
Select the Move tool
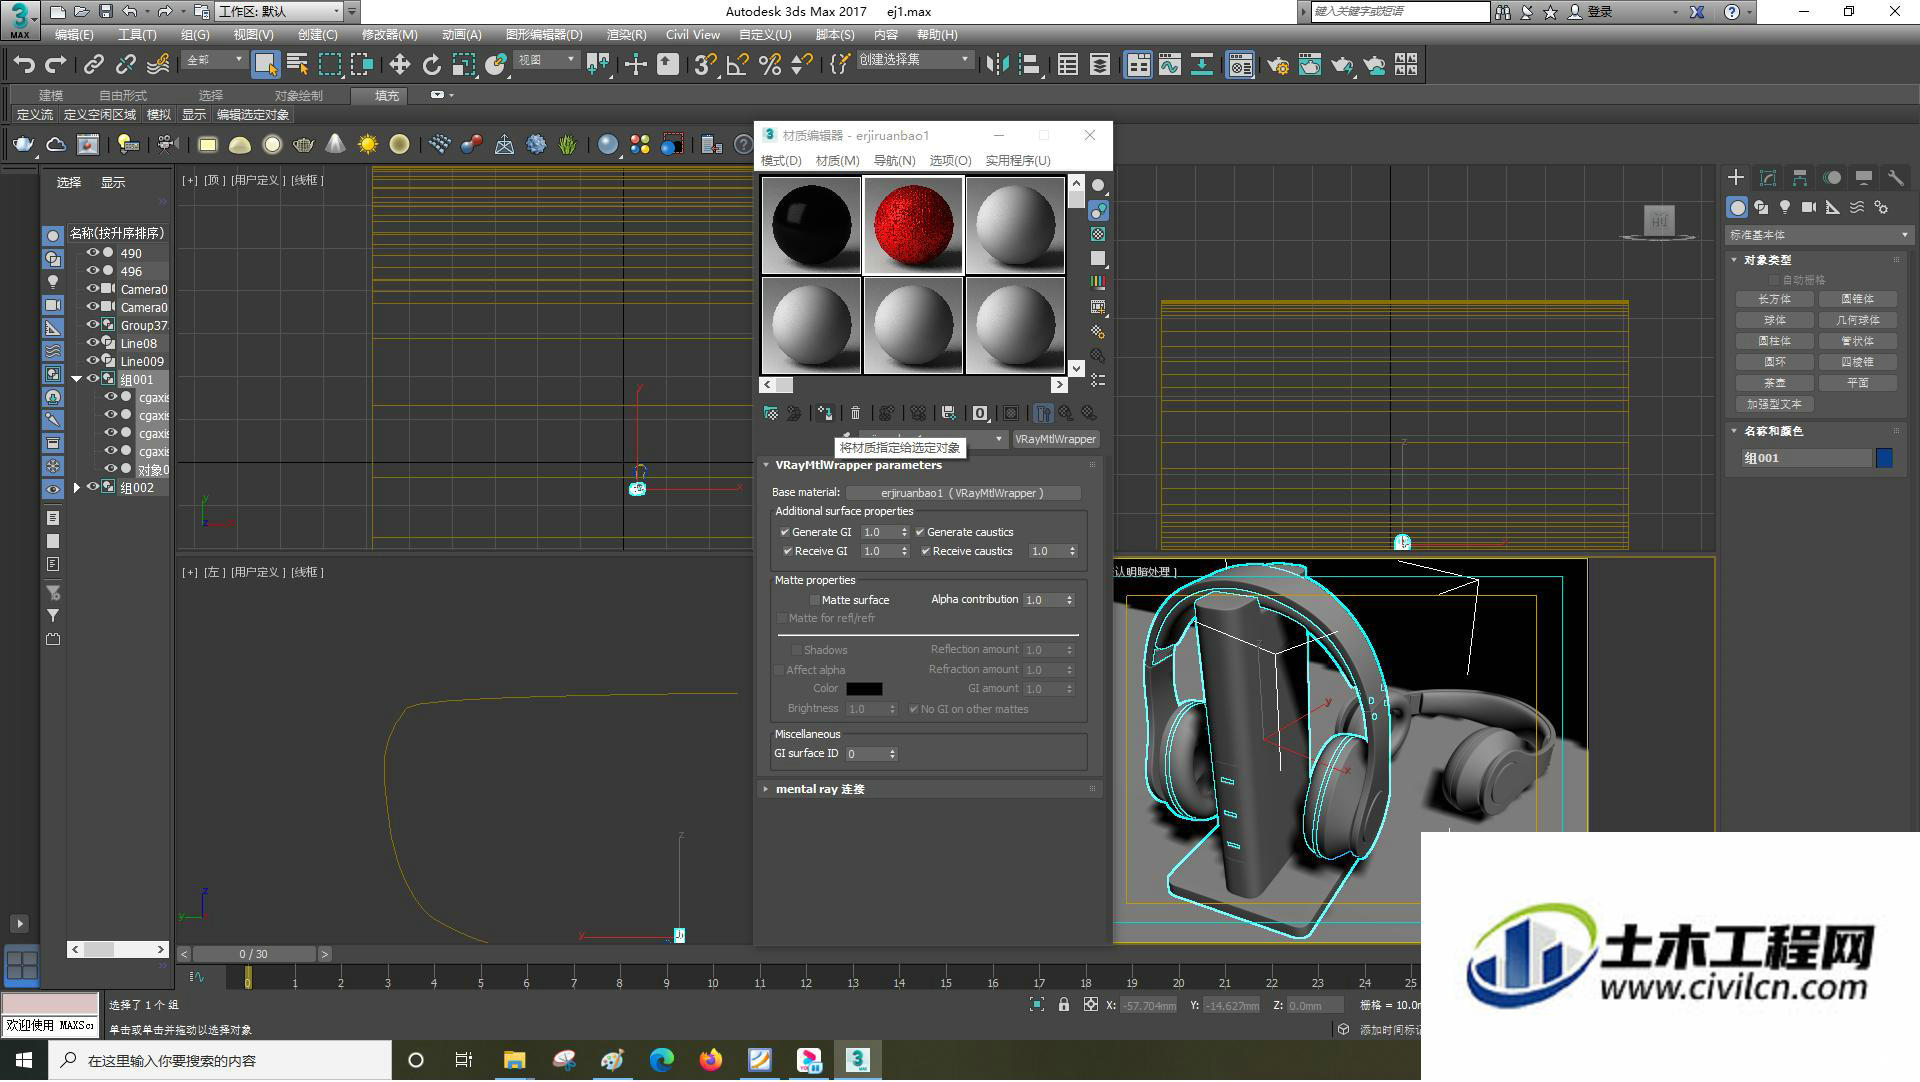(x=400, y=65)
